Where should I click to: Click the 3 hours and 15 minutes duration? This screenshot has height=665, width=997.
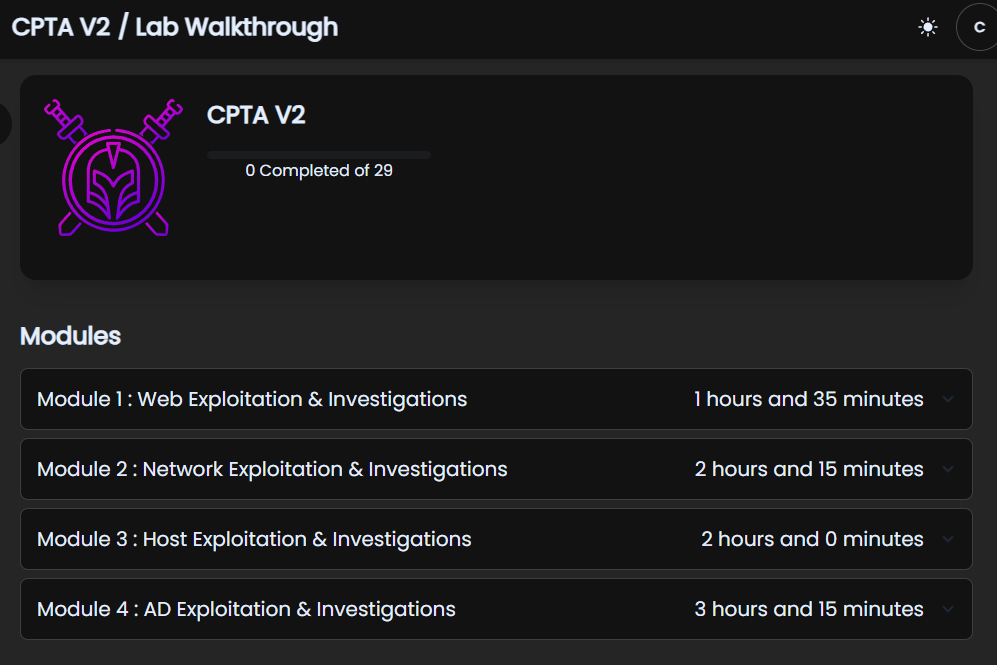pos(809,609)
